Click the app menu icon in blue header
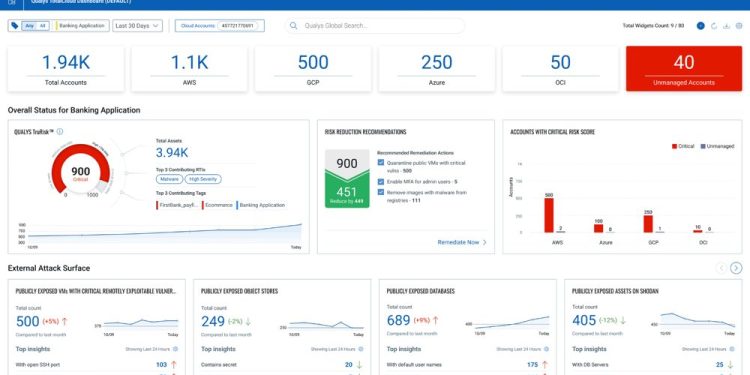Screen dimensions: 750x375 (x=11, y=3)
